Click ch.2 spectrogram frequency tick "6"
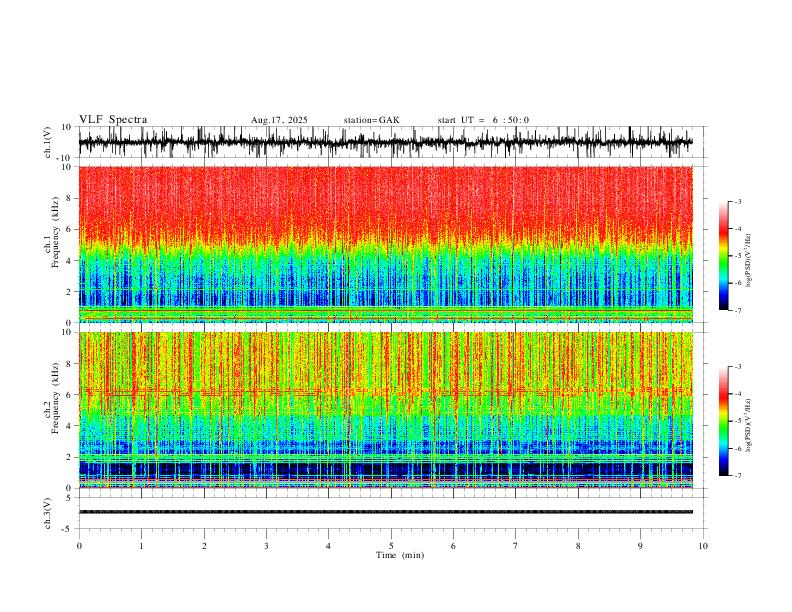 (70, 395)
